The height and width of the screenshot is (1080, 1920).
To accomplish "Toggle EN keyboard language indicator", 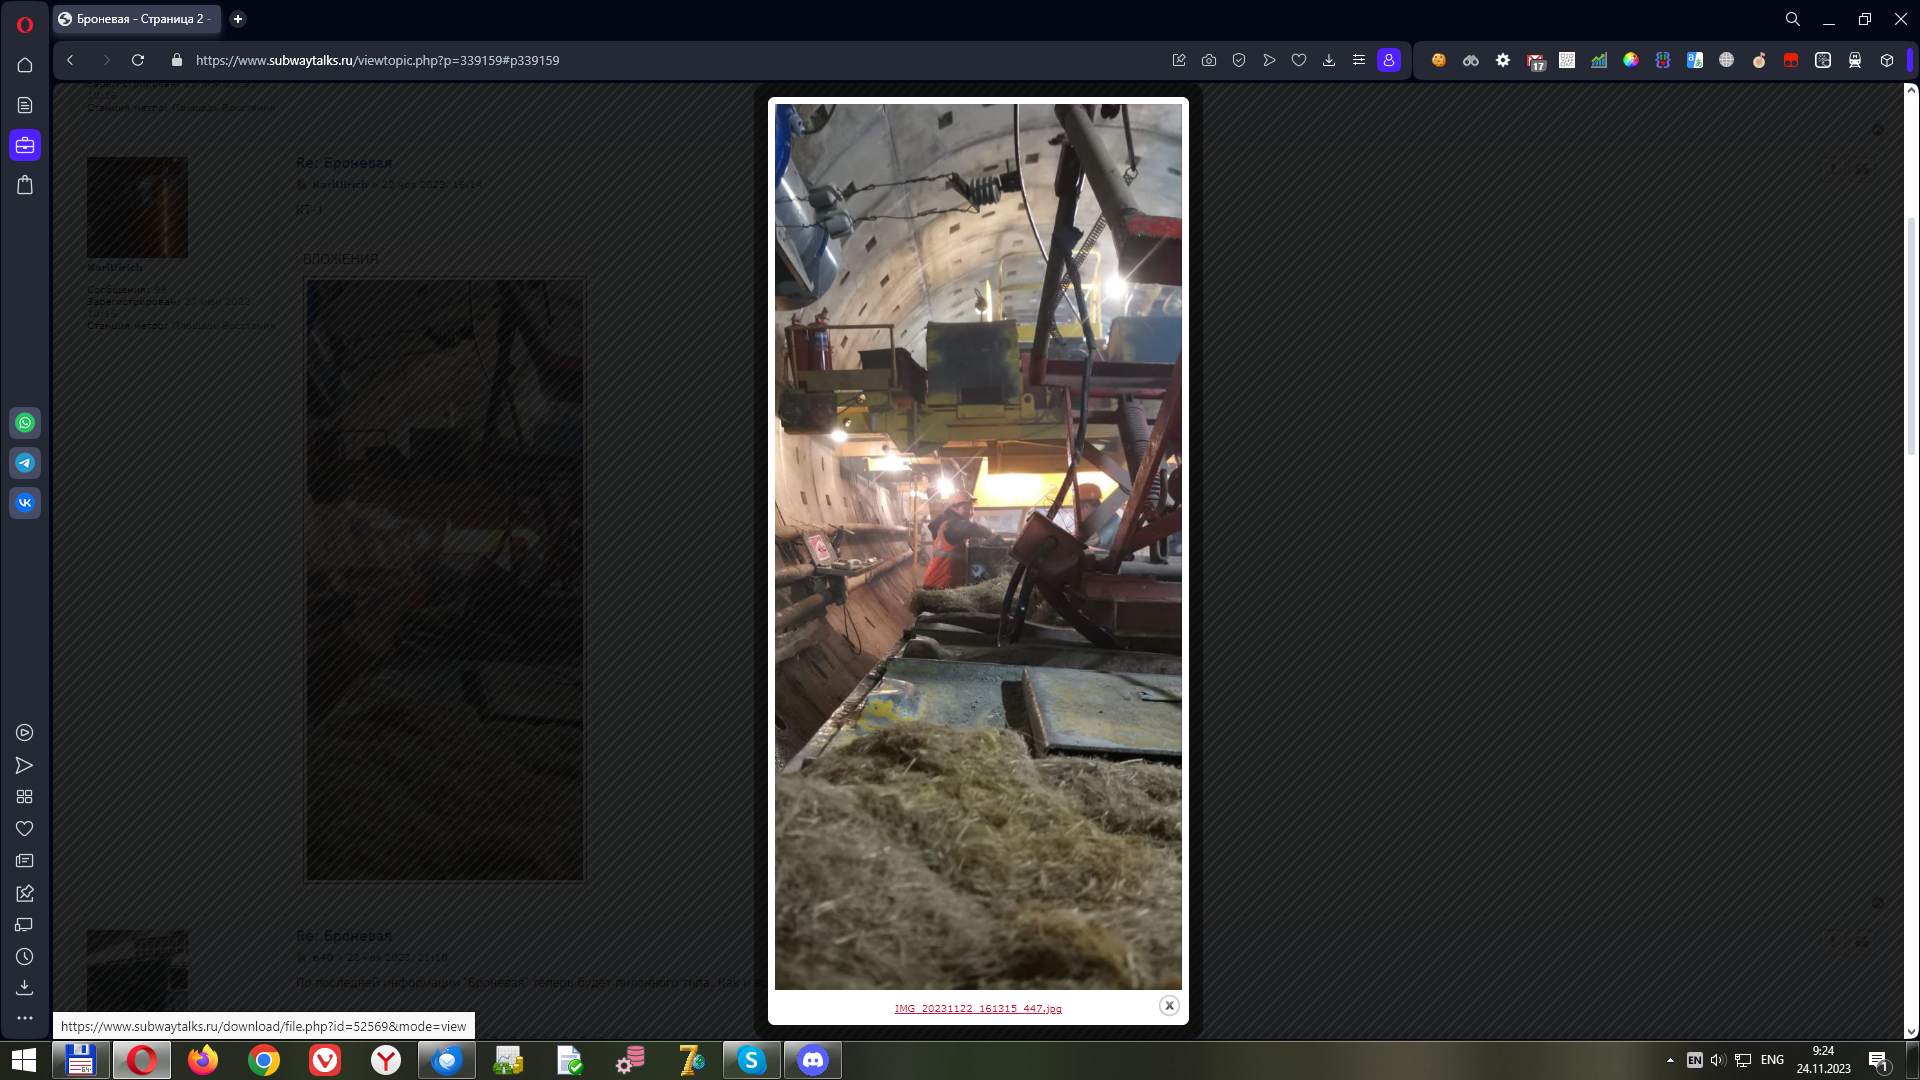I will (1694, 1060).
